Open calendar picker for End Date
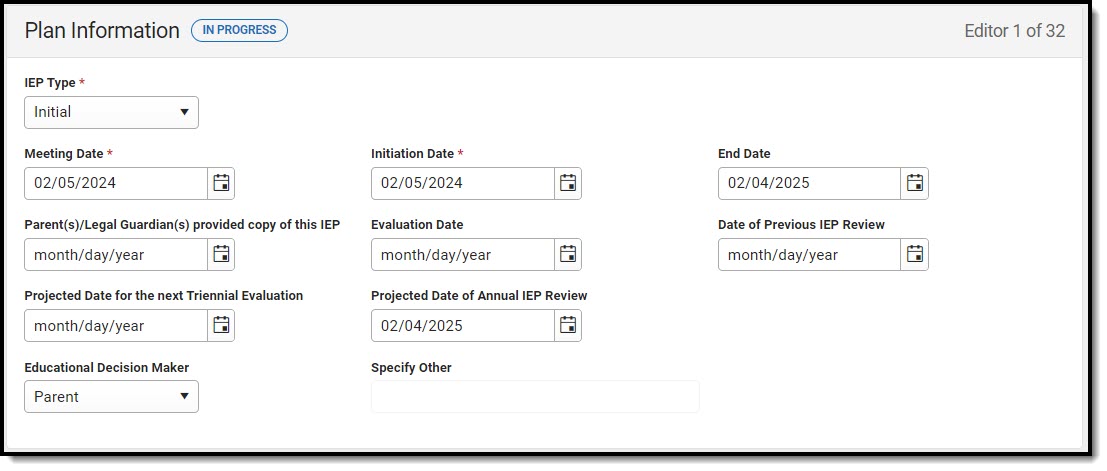This screenshot has height=471, width=1107. 915,184
